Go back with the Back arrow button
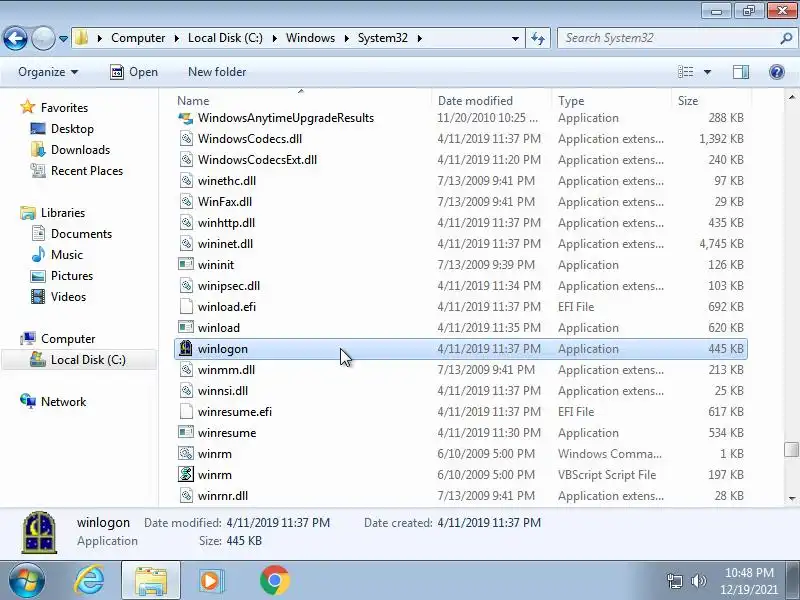 pyautogui.click(x=15, y=38)
